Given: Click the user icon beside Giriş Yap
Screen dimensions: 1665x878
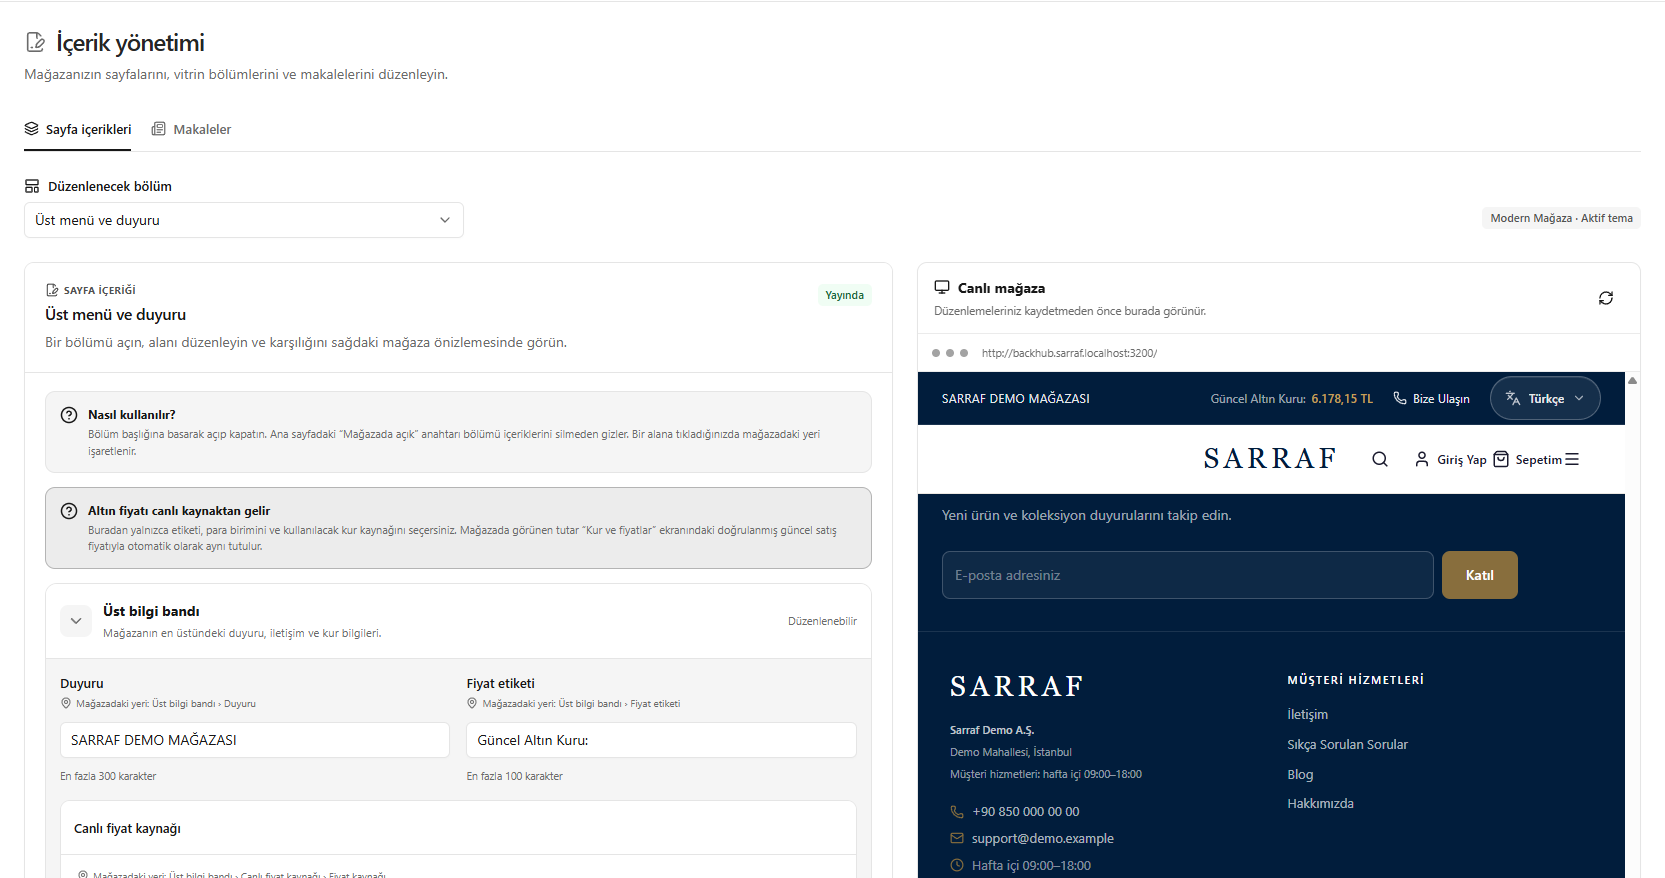Looking at the screenshot, I should [1422, 459].
